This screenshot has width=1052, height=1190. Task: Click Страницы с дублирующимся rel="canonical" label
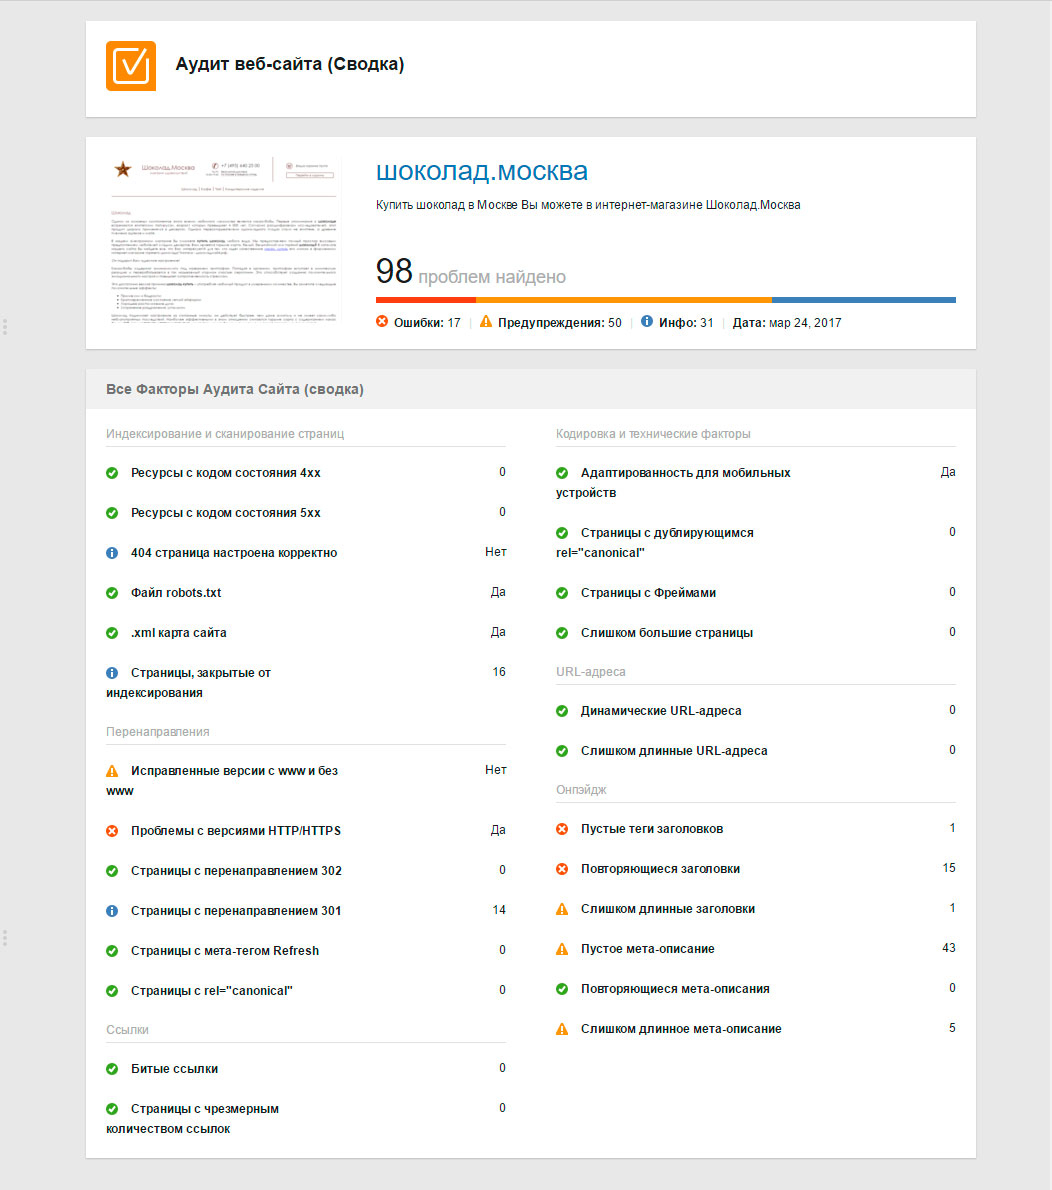[x=655, y=543]
